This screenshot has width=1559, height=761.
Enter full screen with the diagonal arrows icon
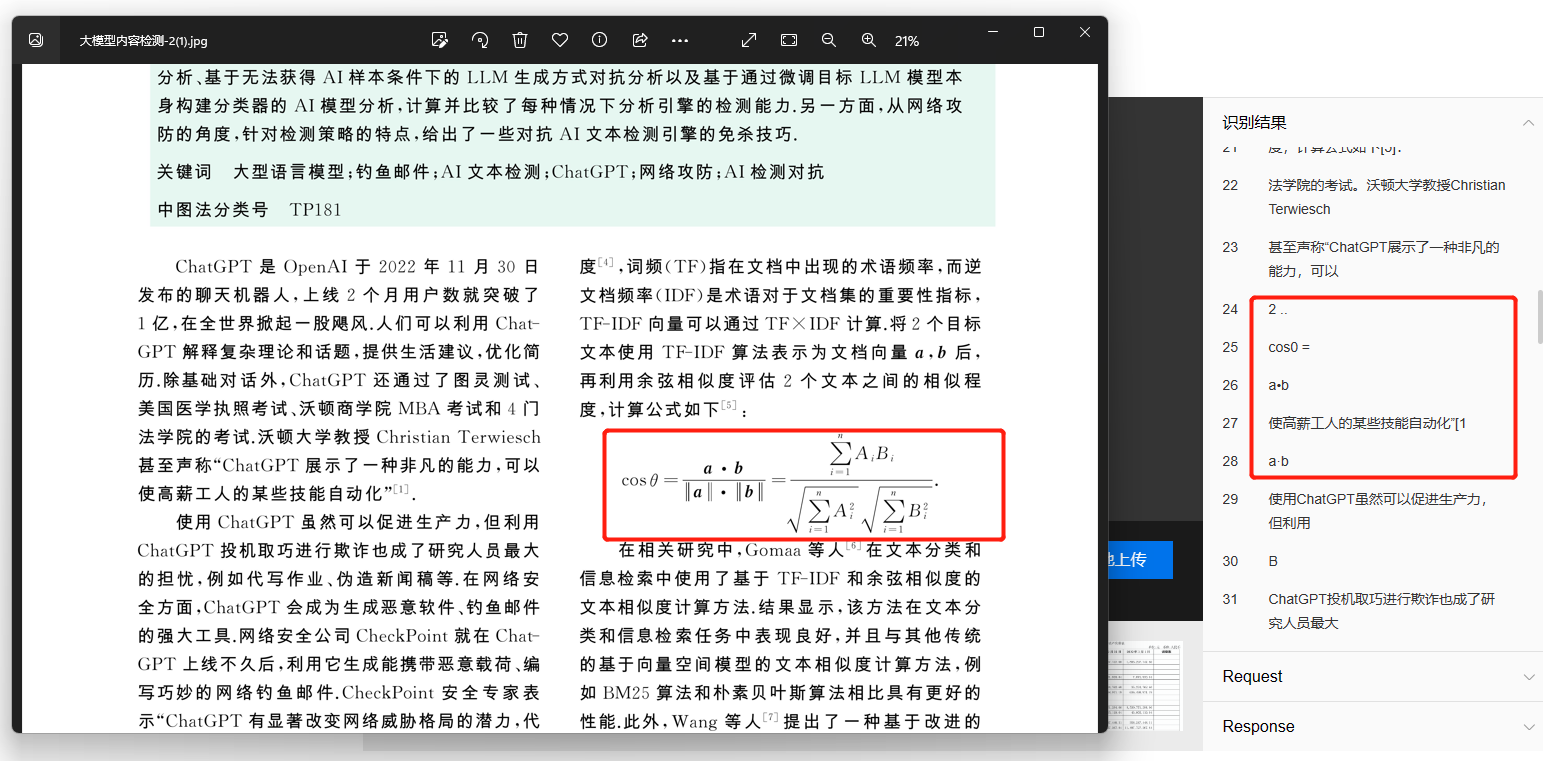pos(748,40)
